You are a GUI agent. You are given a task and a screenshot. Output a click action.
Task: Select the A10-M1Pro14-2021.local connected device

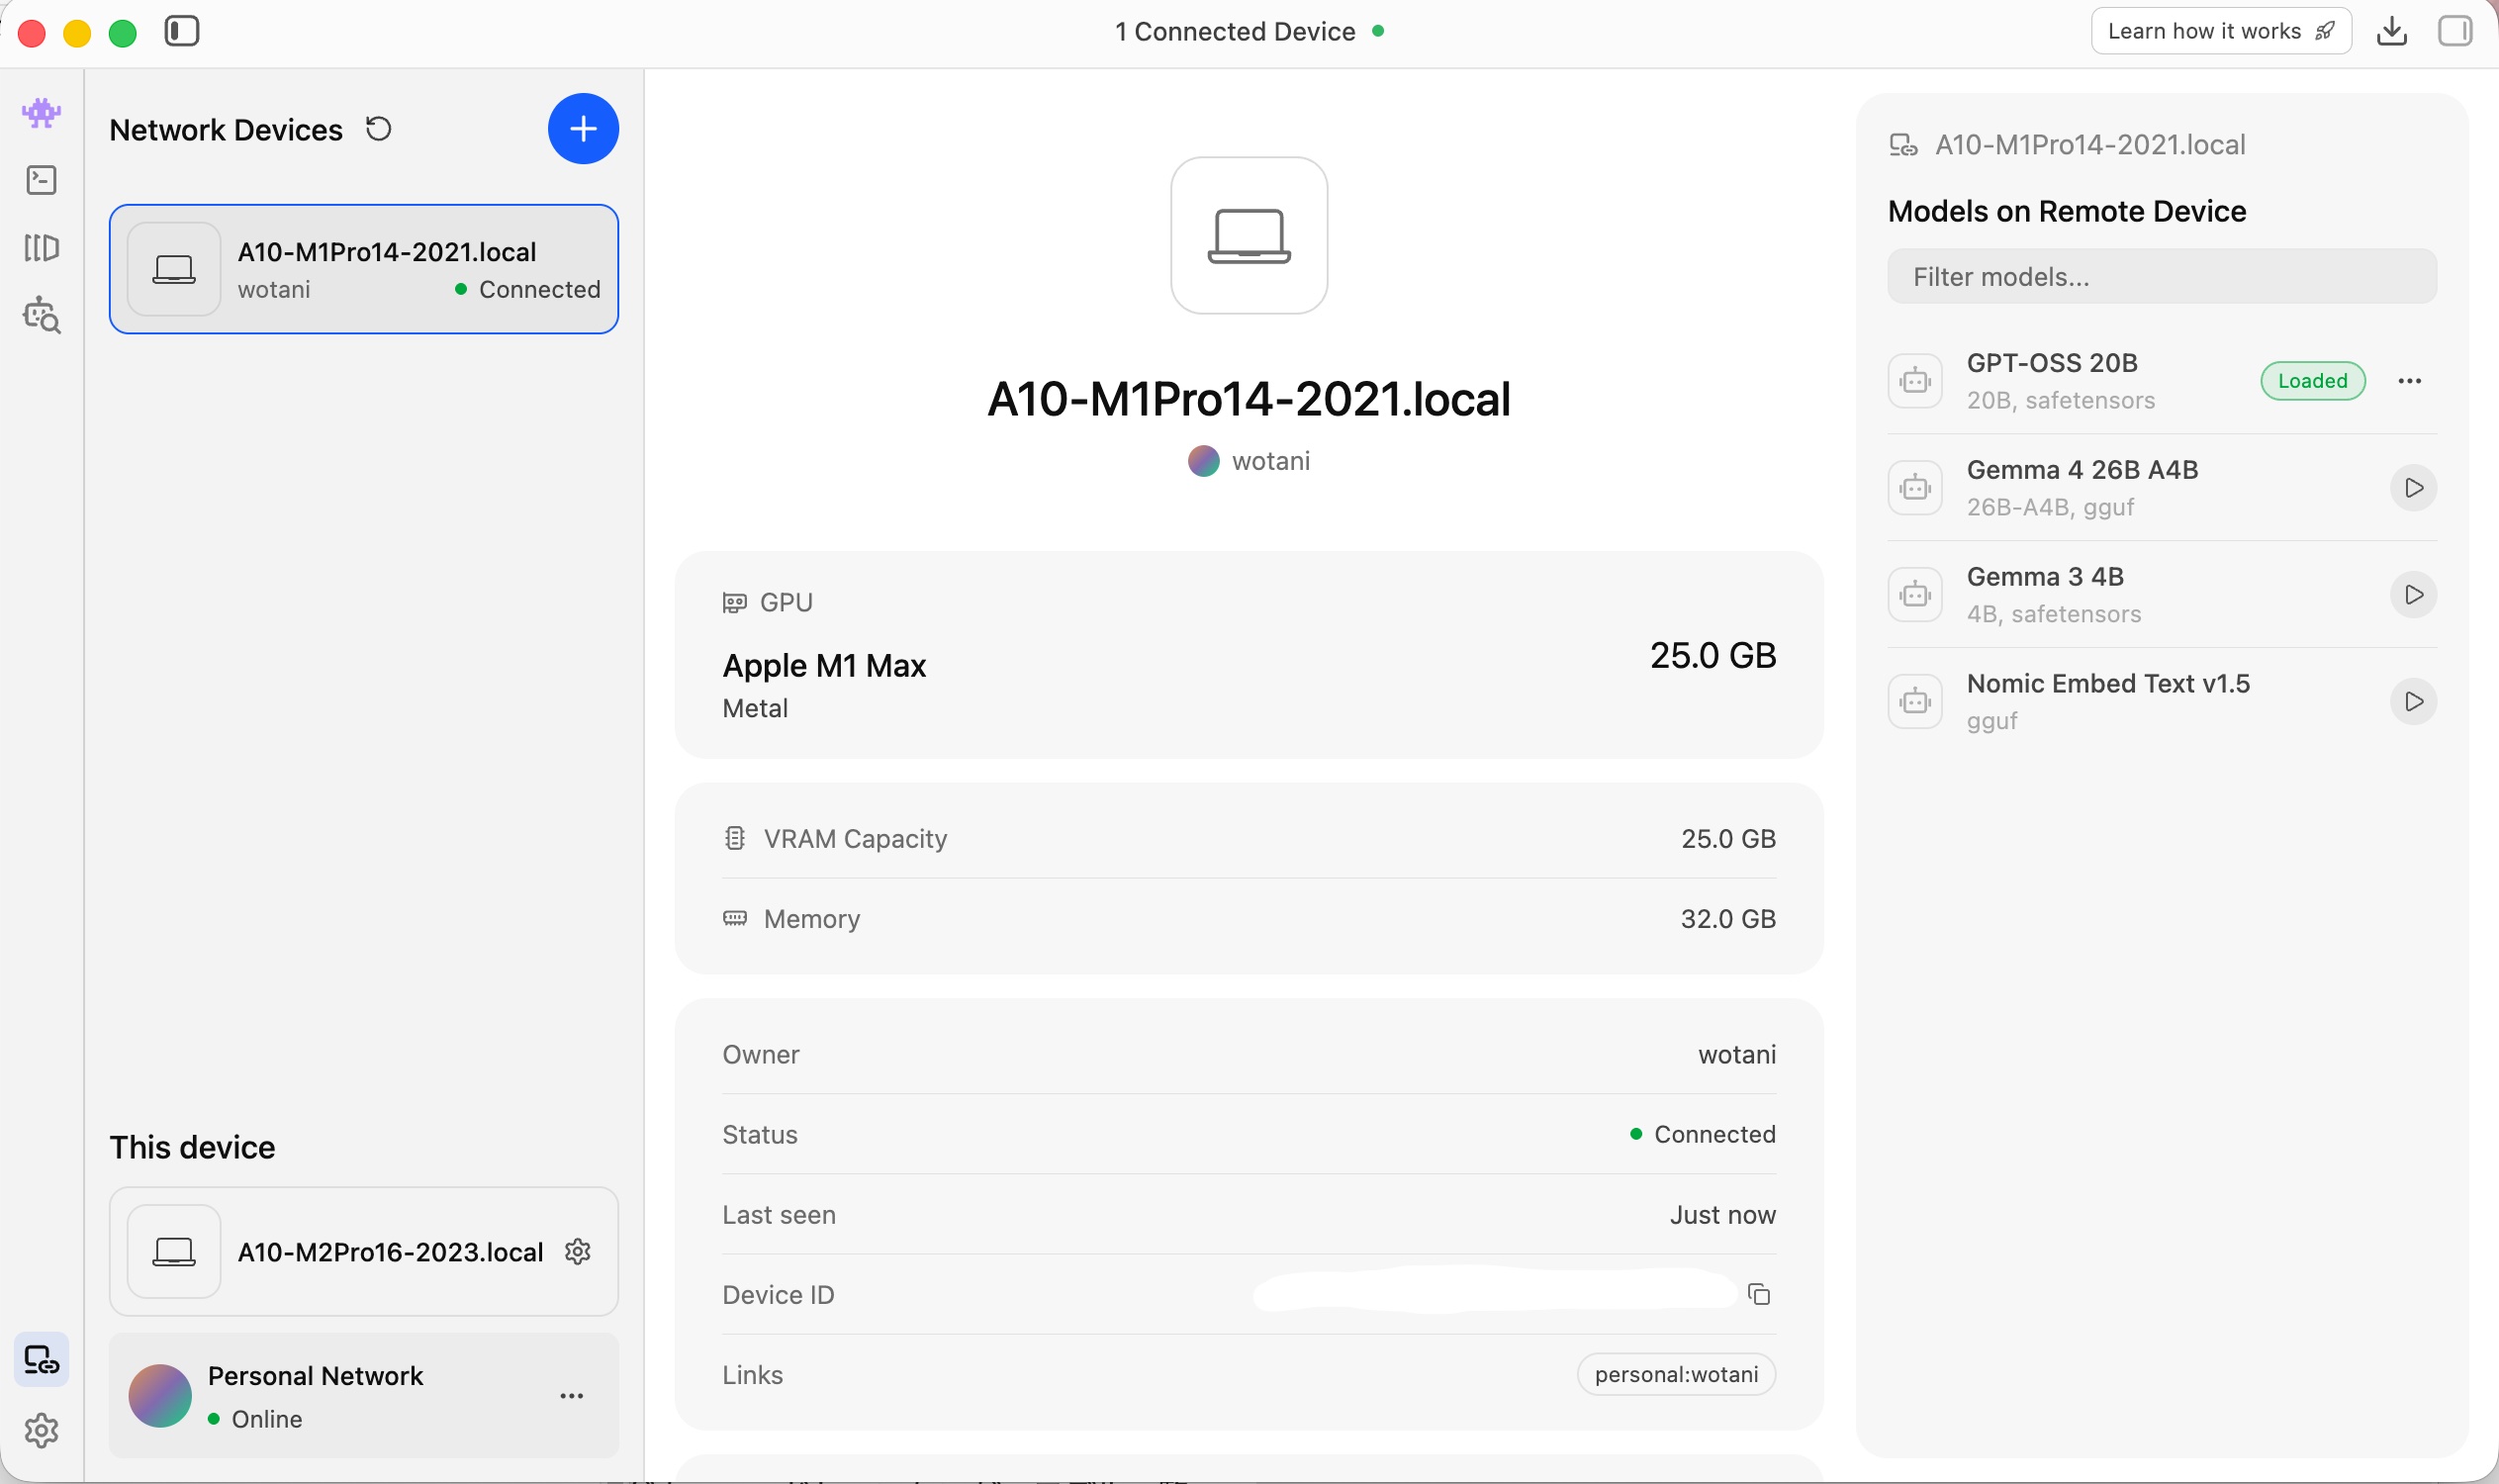(364, 269)
